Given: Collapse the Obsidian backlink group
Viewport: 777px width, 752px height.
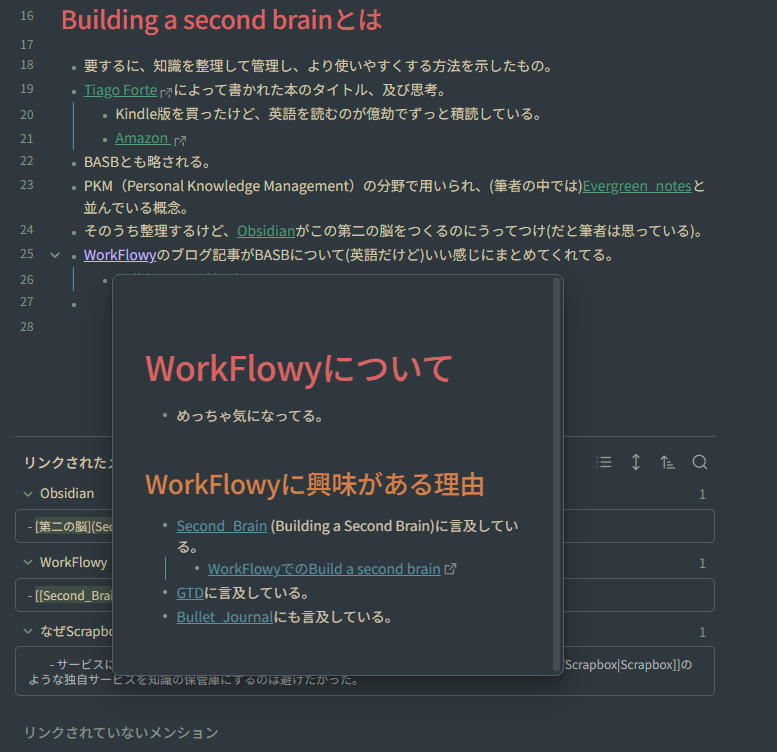Looking at the screenshot, I should click(28, 494).
